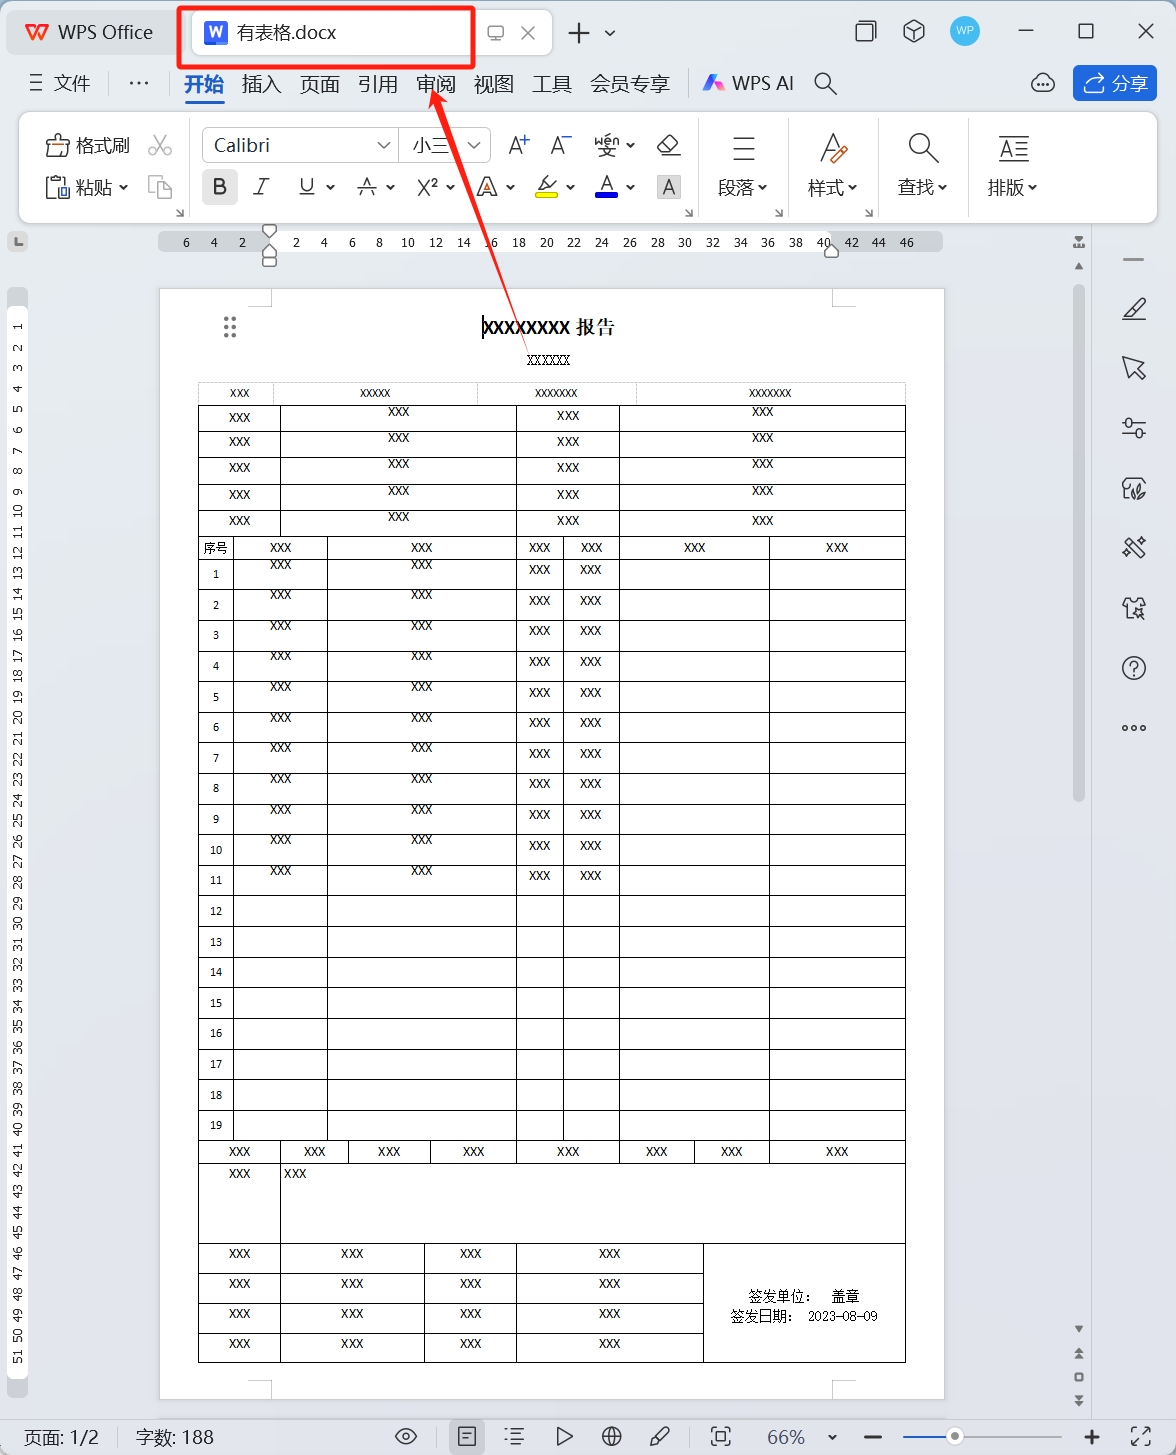The width and height of the screenshot is (1176, 1455).
Task: Click the Clear Formatting eraser icon
Action: coord(669,145)
